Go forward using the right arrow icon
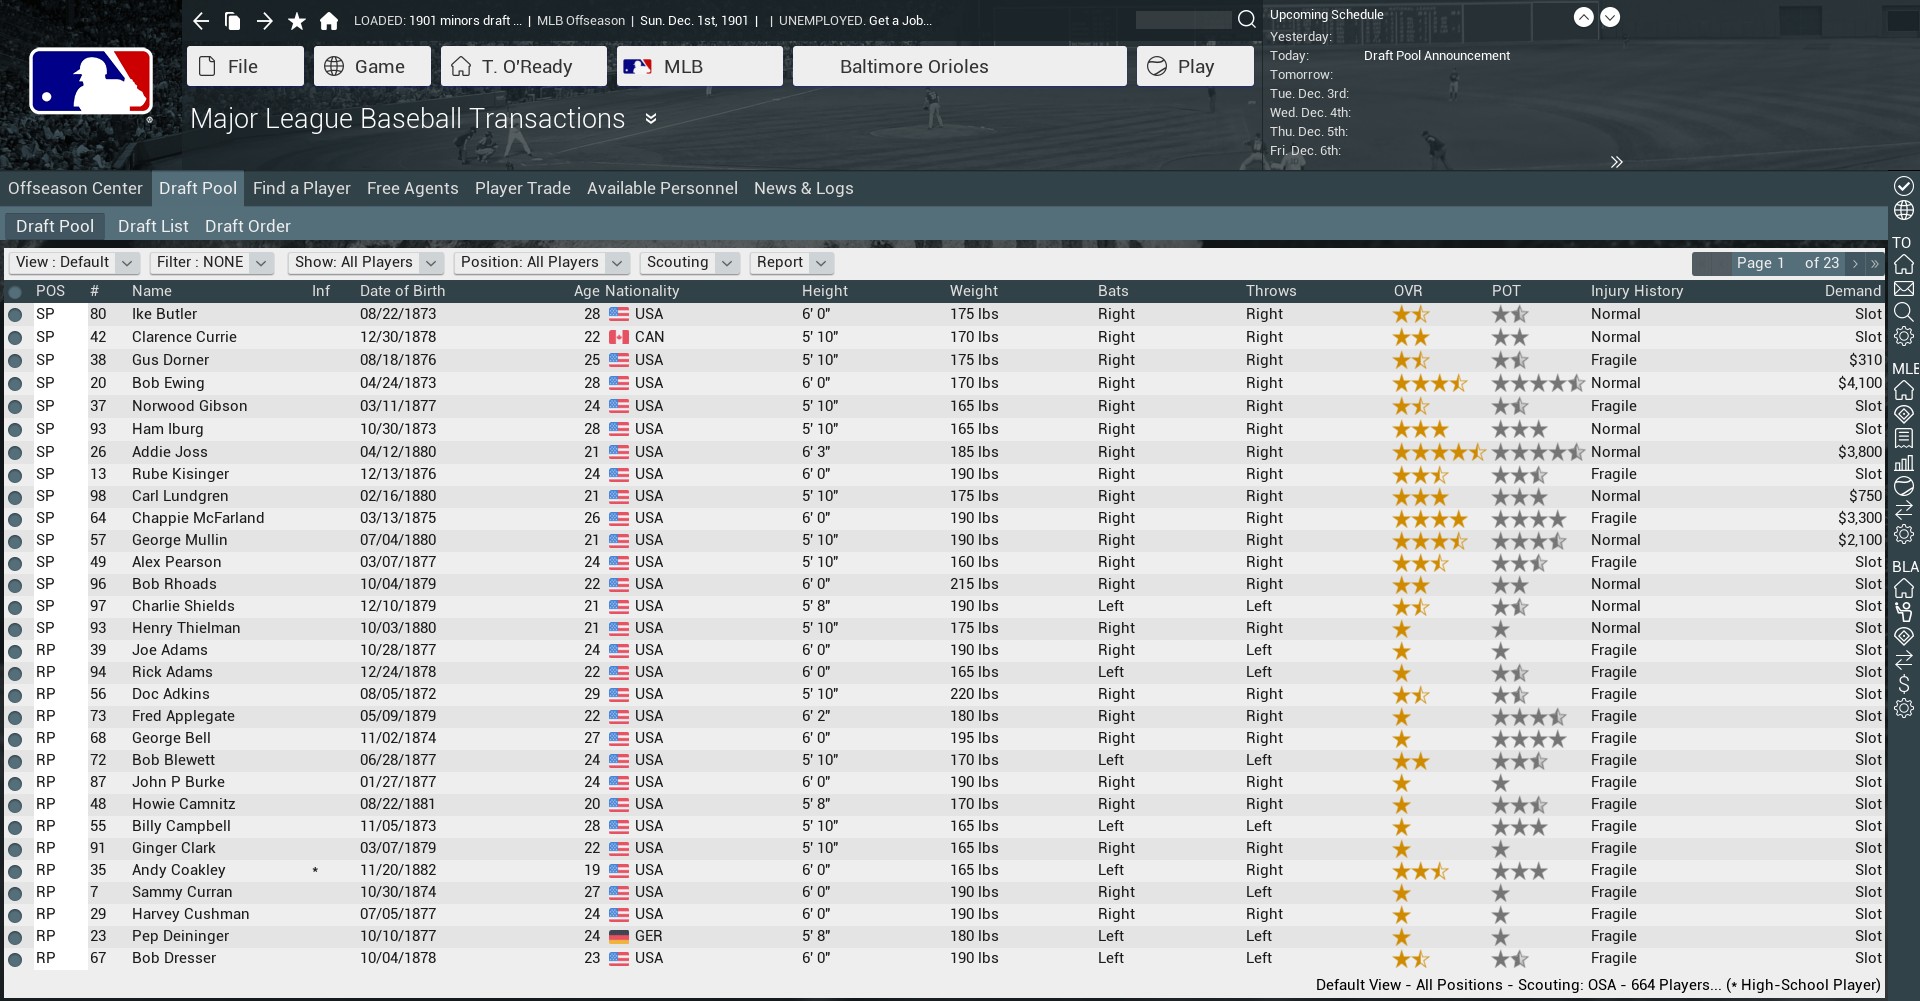 click(264, 21)
